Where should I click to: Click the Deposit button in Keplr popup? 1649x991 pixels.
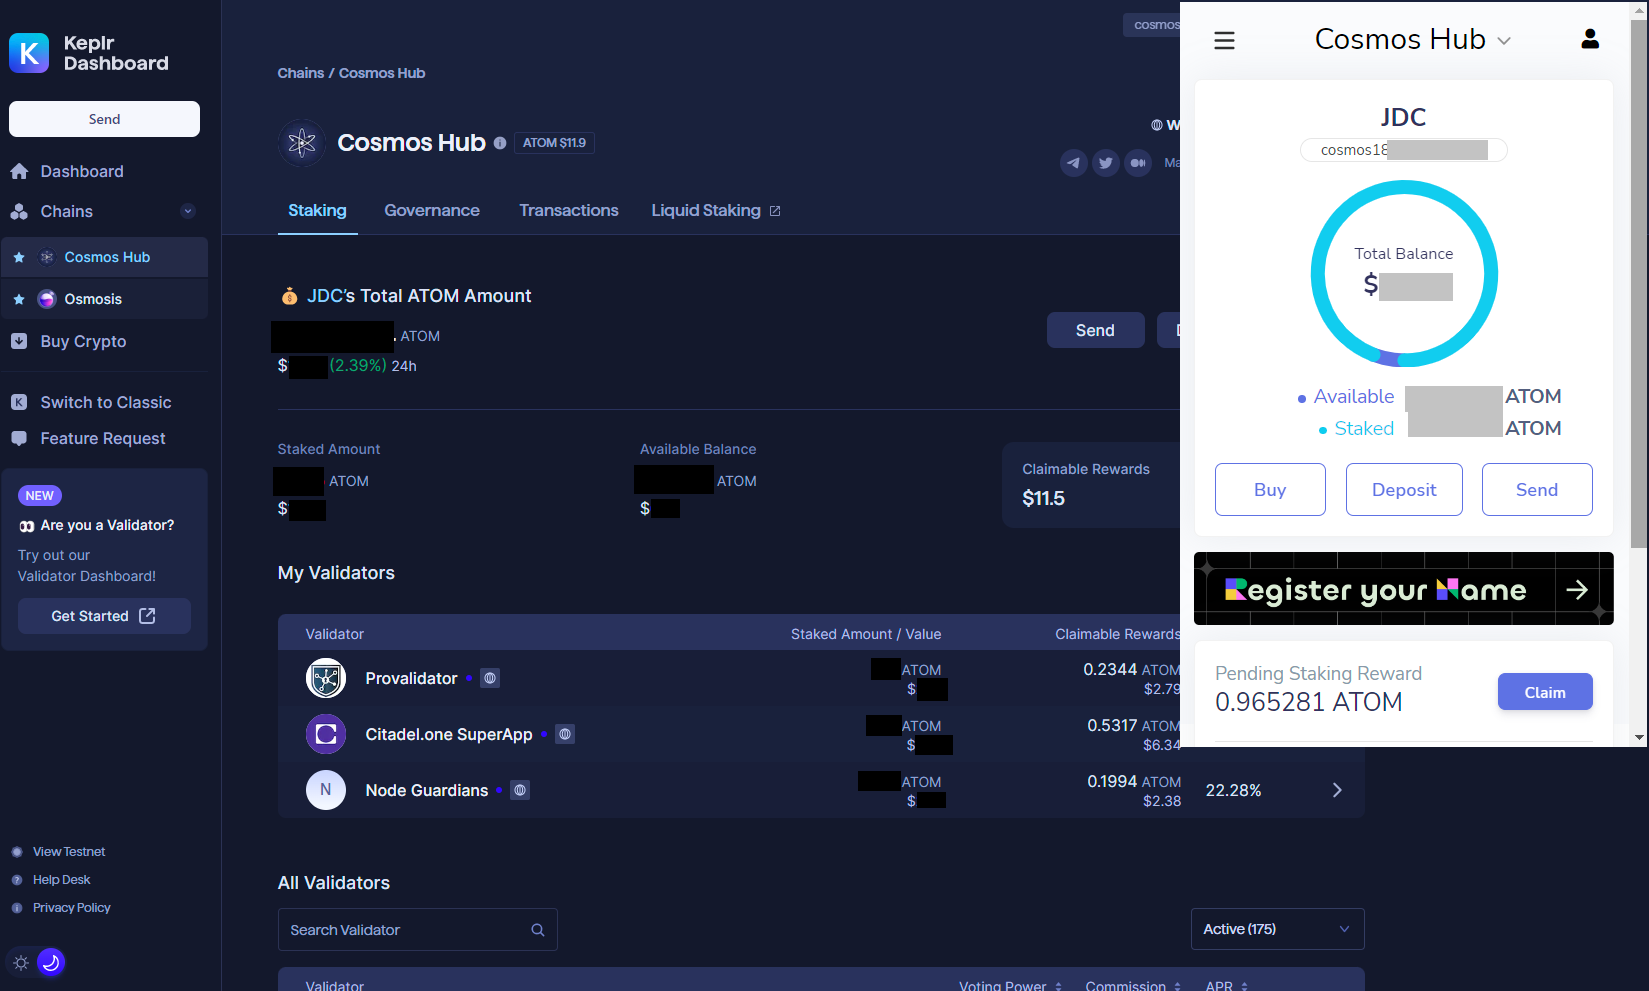click(1404, 490)
